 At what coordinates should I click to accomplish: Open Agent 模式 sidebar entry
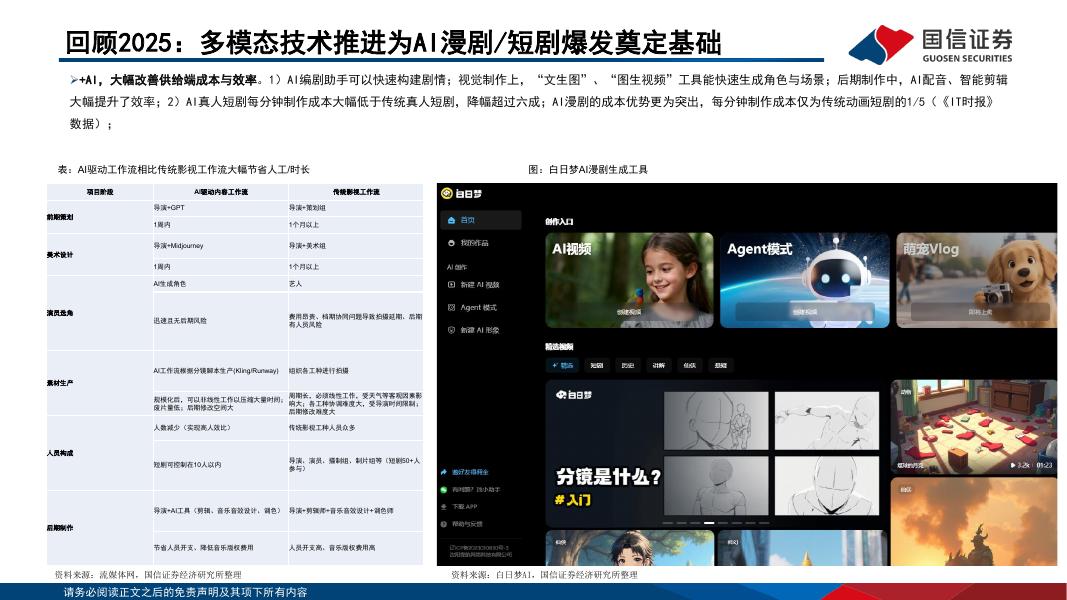[478, 307]
